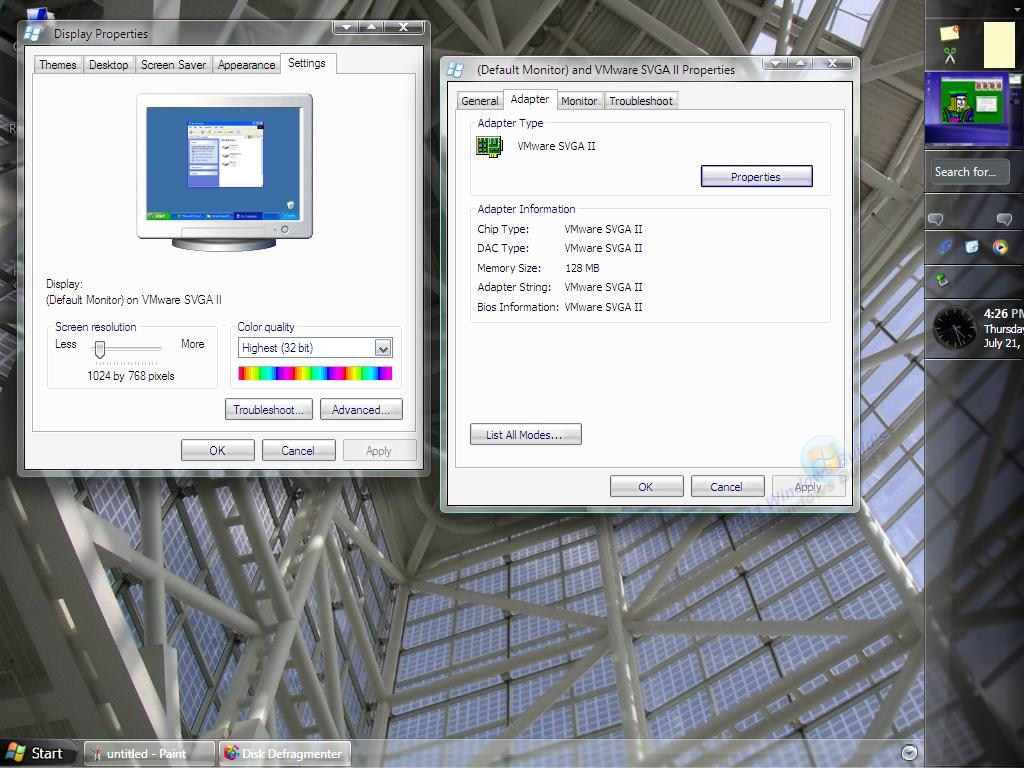The height and width of the screenshot is (768, 1024).
Task: Click the green icon above the clock
Action: click(x=942, y=280)
